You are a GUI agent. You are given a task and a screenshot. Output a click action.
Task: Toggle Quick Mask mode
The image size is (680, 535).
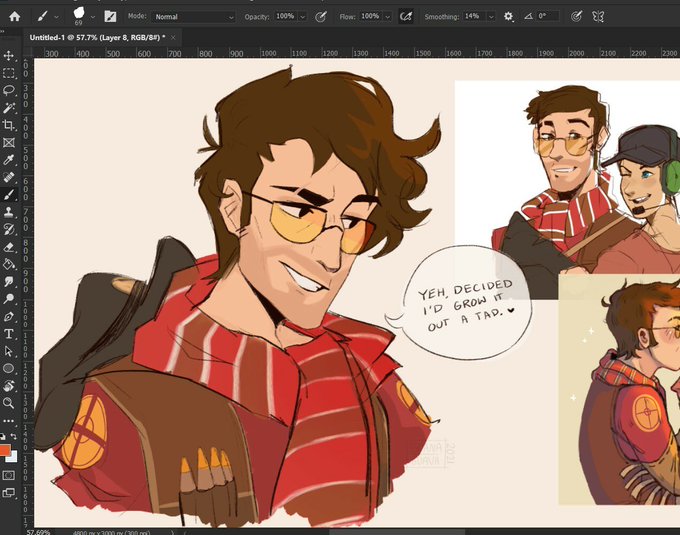pyautogui.click(x=8, y=475)
